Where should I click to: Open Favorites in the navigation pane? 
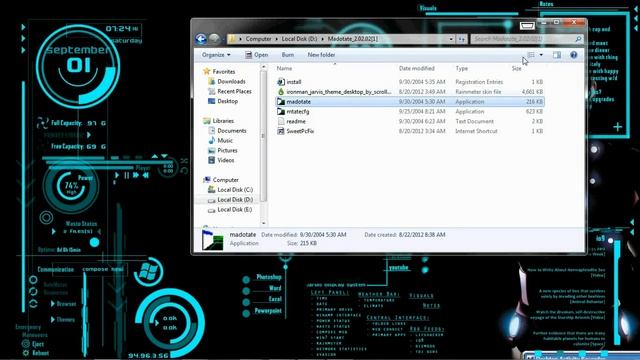[x=224, y=71]
